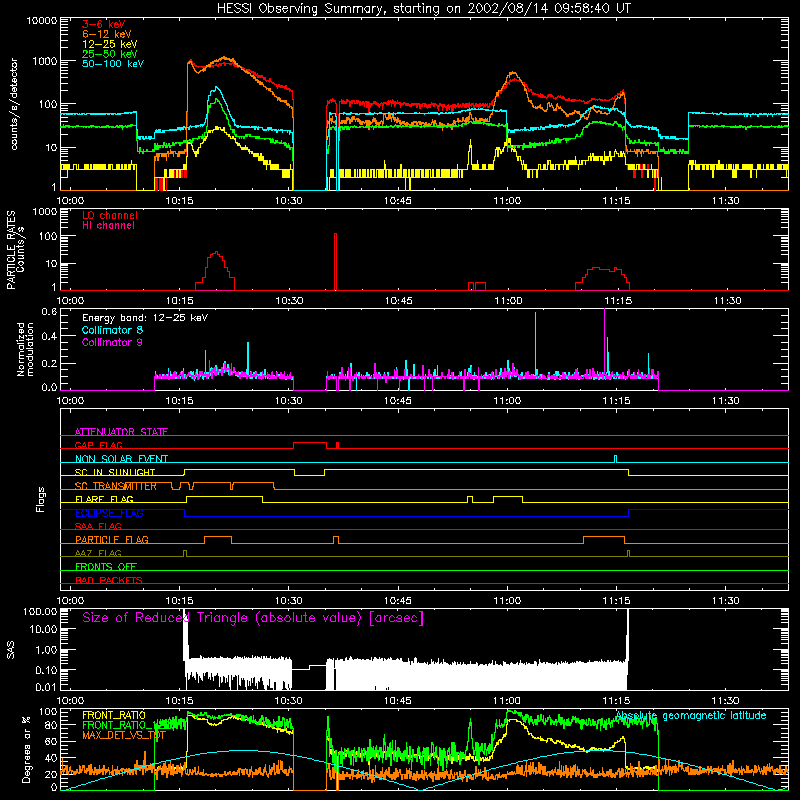
Task: Click the counts/s/detector axis label
Action: click(14, 104)
